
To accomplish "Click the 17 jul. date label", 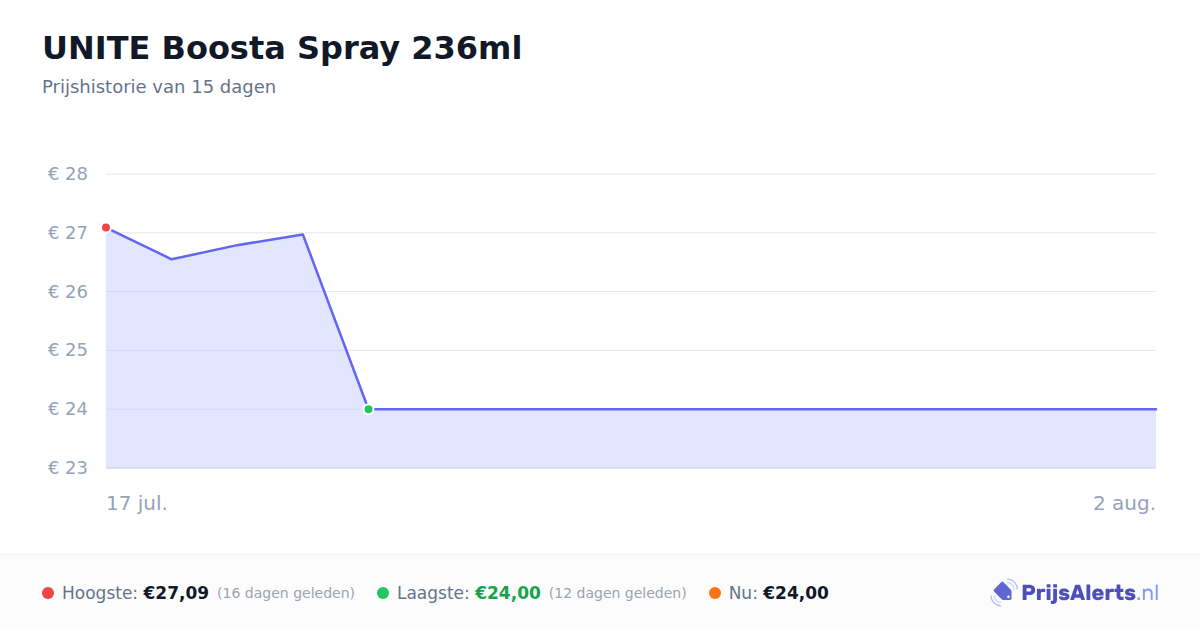I will [137, 503].
